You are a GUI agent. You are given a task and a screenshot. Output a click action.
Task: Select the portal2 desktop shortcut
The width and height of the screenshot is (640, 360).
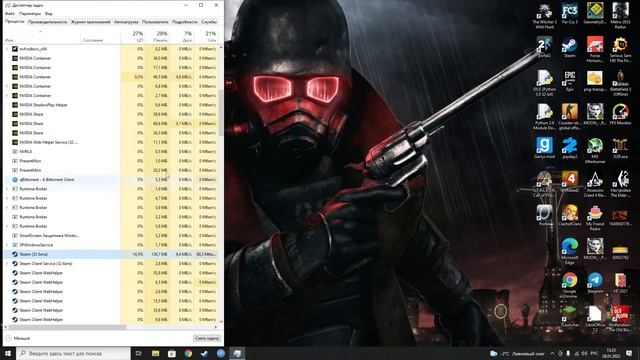pyautogui.click(x=544, y=47)
